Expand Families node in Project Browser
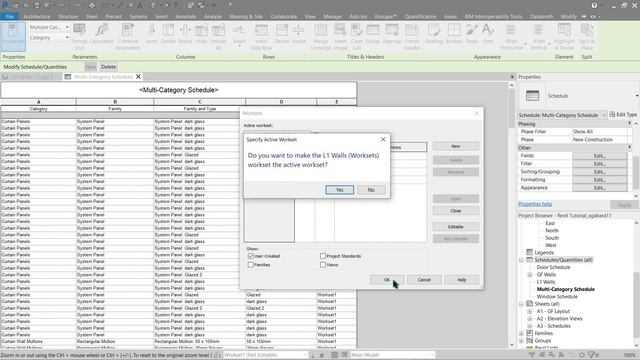 click(522, 333)
